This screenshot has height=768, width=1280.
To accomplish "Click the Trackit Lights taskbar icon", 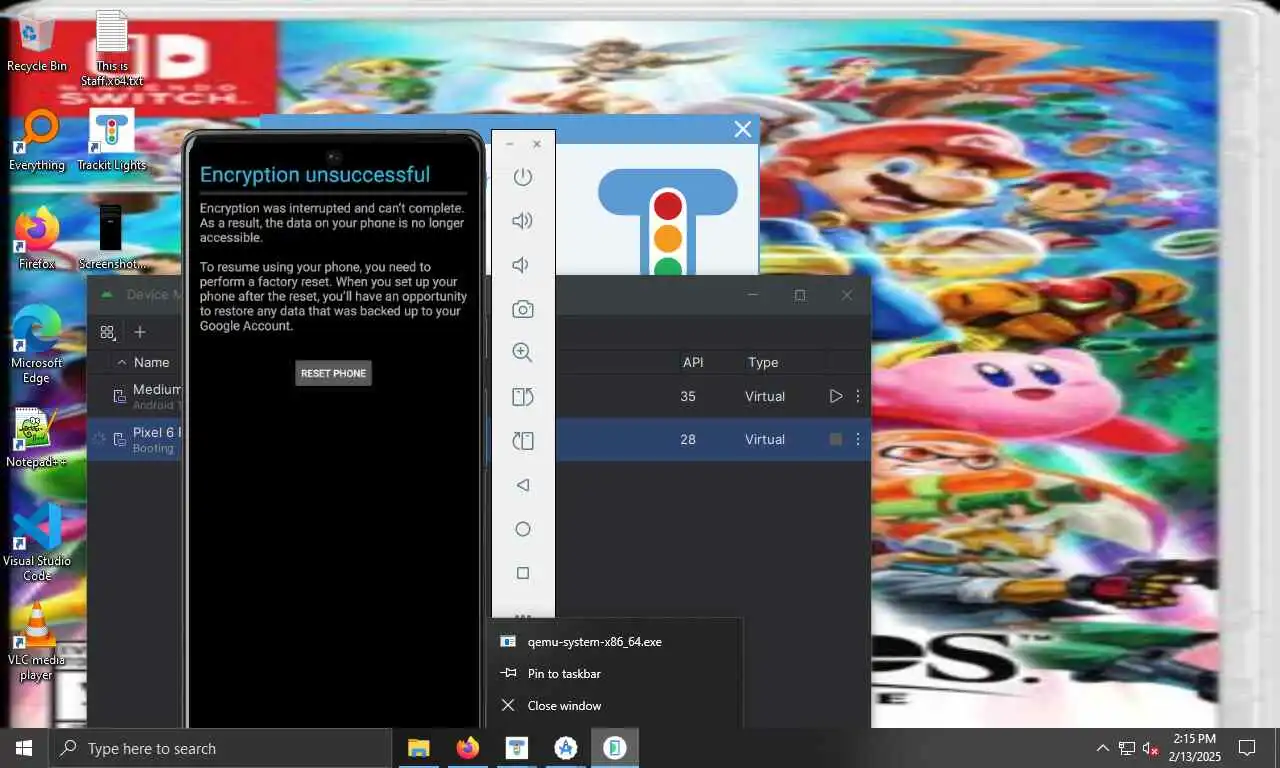I will click(516, 748).
